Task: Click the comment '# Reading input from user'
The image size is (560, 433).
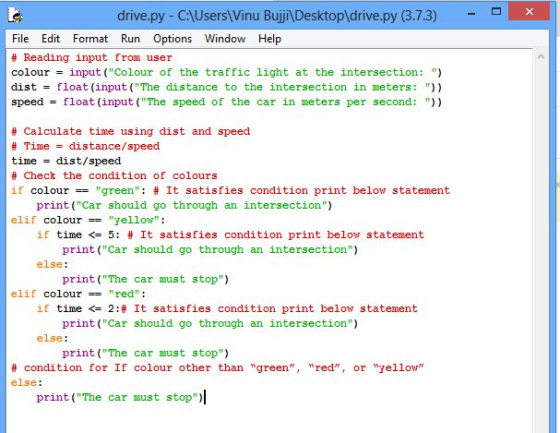Action: point(92,58)
